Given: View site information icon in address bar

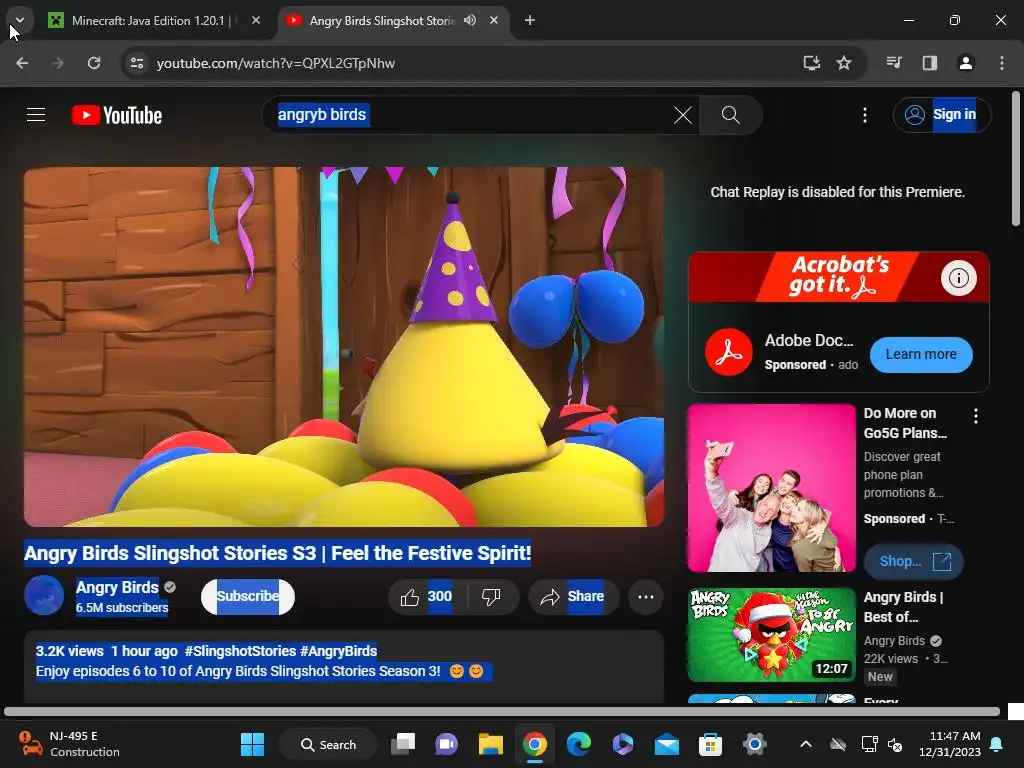Looking at the screenshot, I should (x=136, y=63).
